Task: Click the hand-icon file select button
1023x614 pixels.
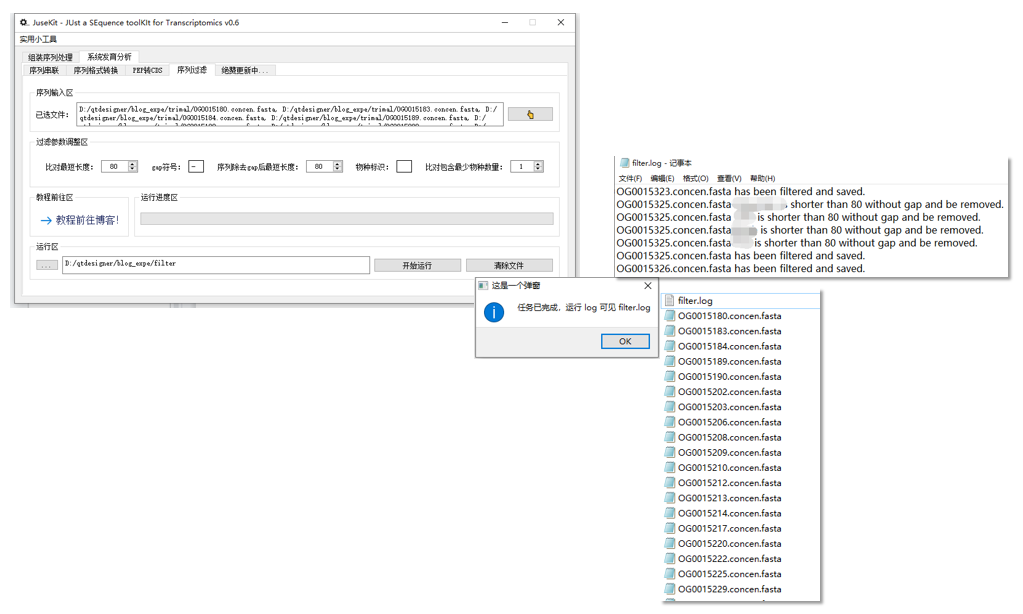Action: (x=529, y=114)
